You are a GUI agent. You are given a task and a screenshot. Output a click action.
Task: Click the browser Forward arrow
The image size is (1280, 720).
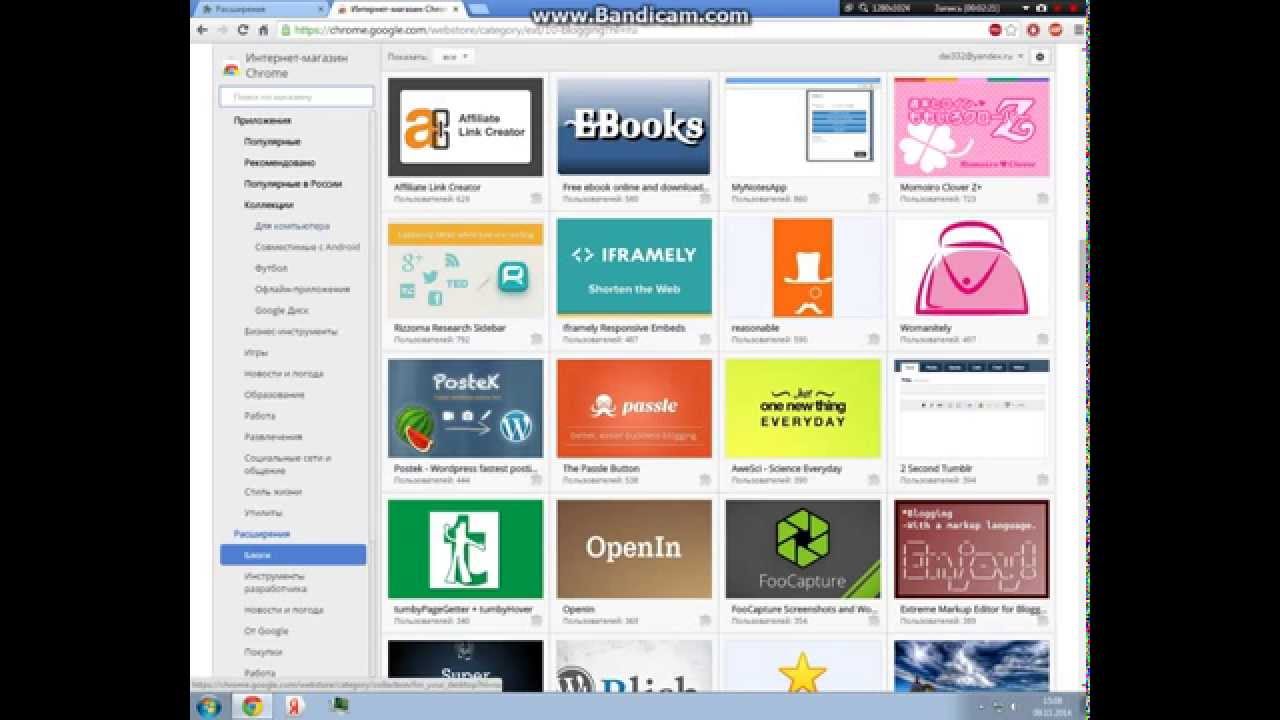coord(222,30)
